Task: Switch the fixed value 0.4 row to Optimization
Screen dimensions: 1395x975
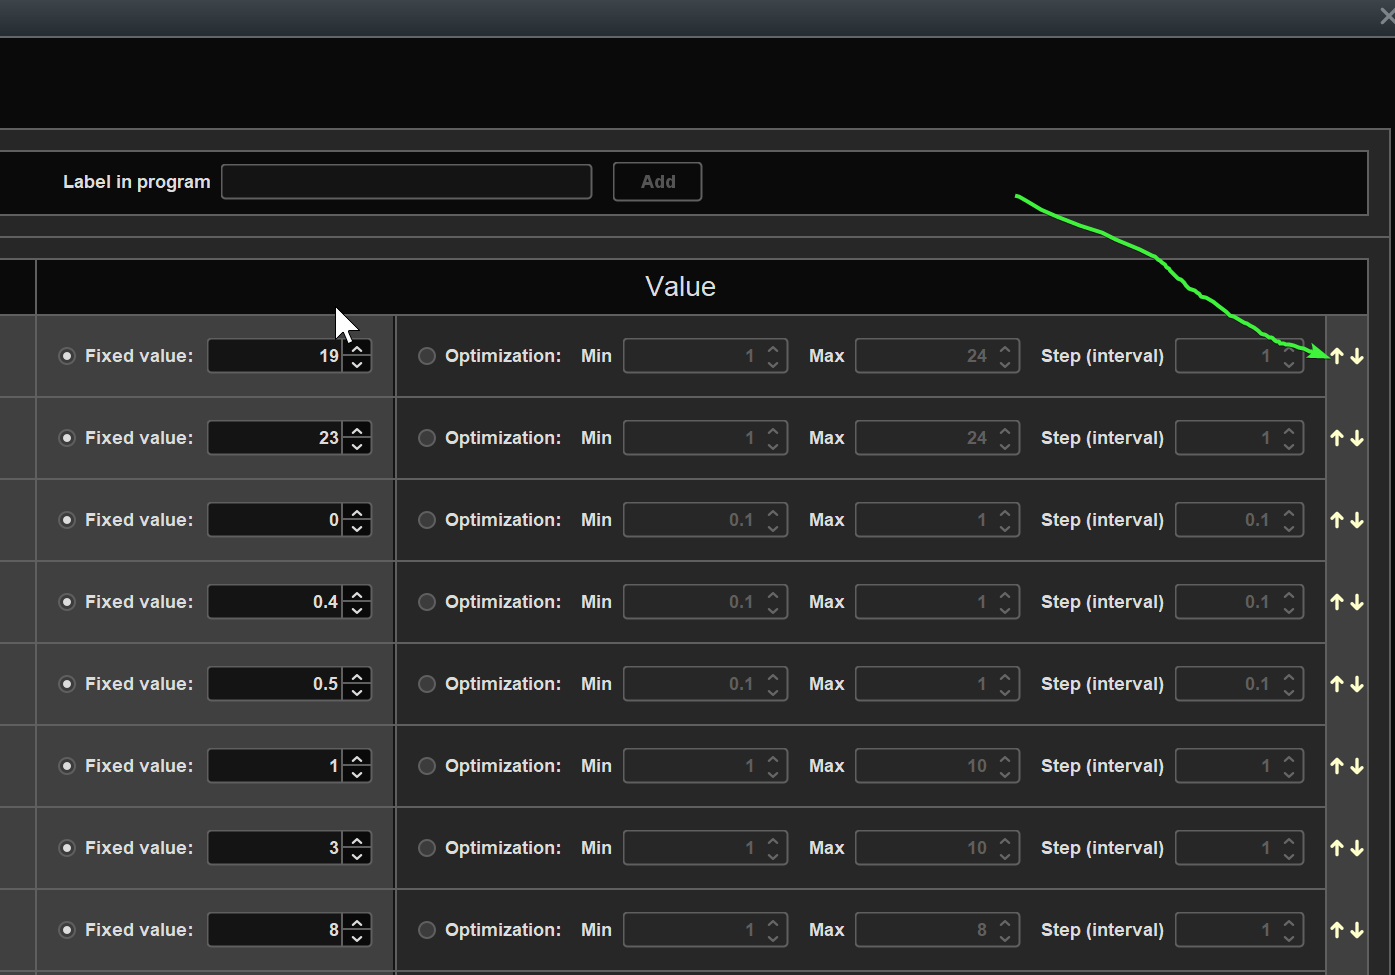Action: coord(427,602)
